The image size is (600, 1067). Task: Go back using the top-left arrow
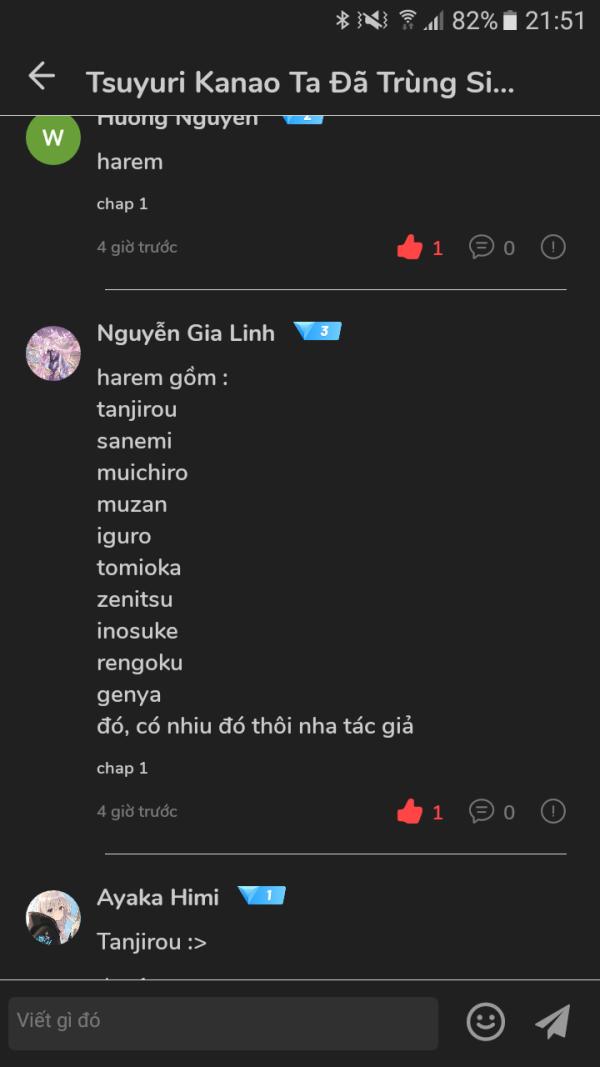pos(40,76)
